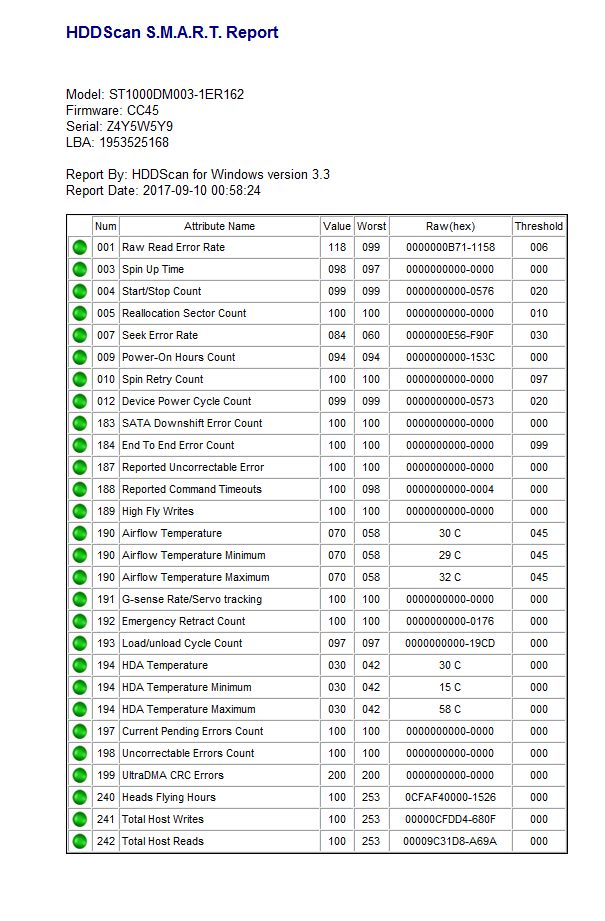The width and height of the screenshot is (605, 921).
Task: Click the green status icon for HDA Temperature Maximum
Action: point(80,710)
